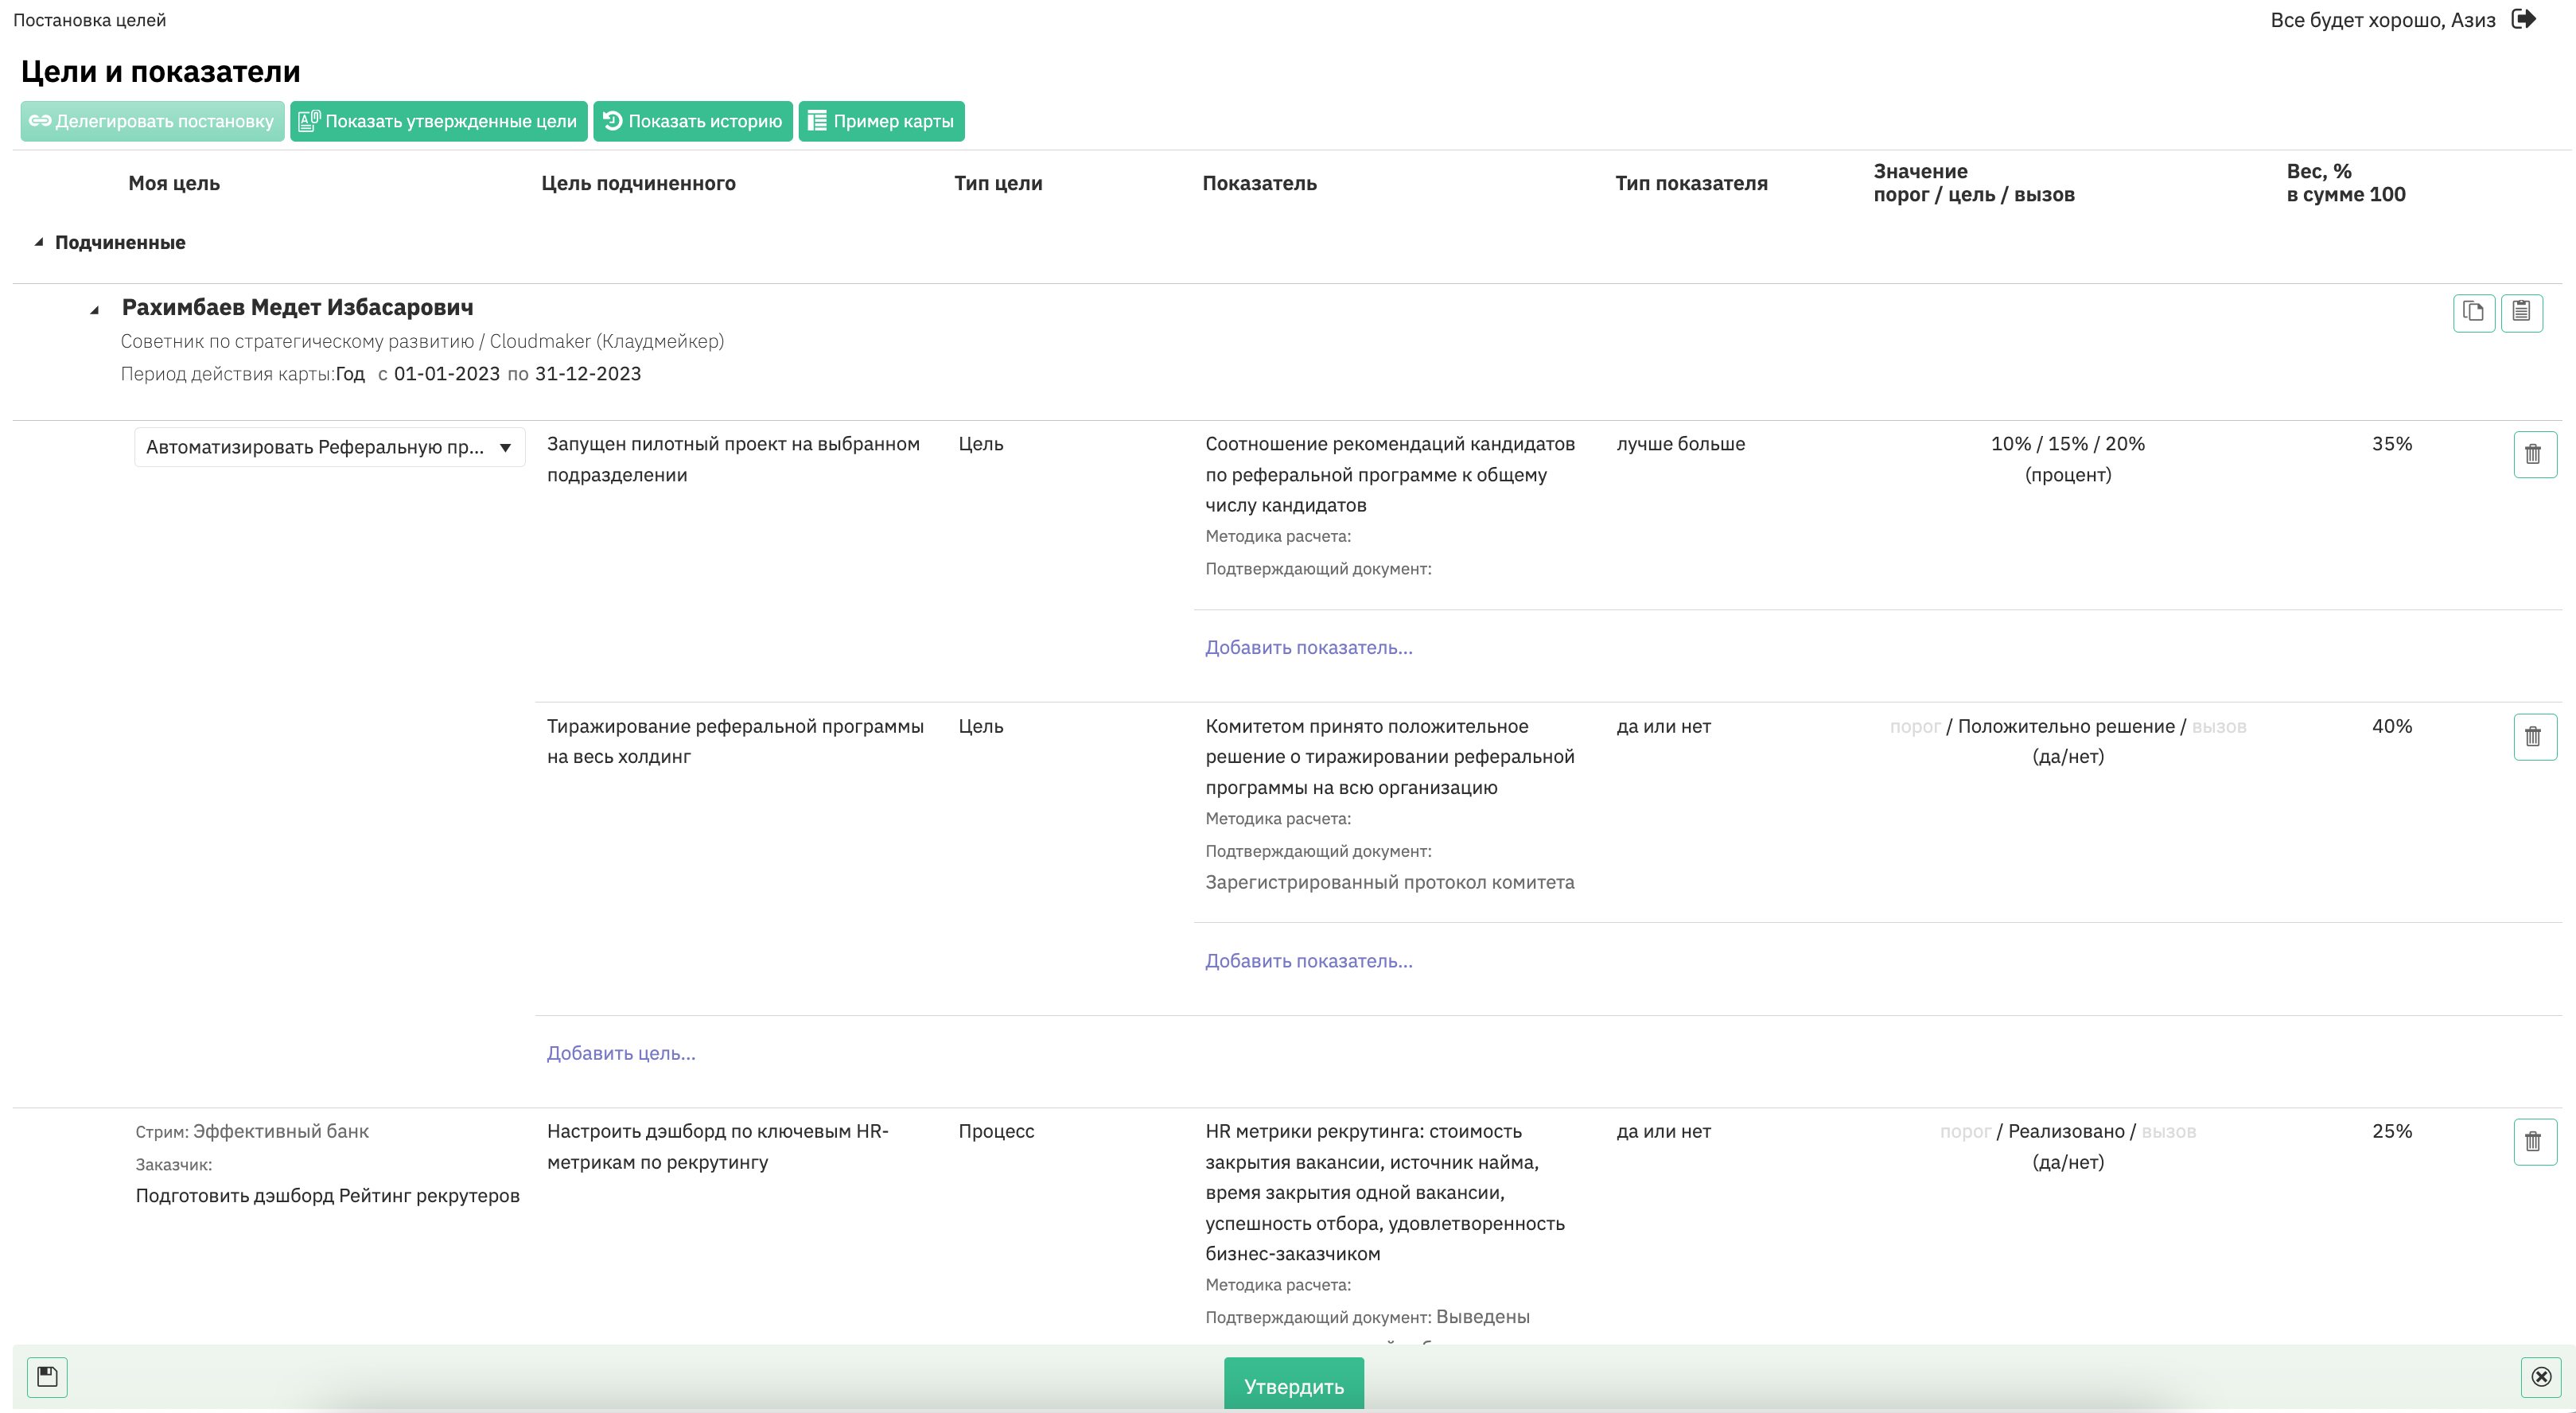
Task: Click goal text Настроить дэшборд по ключевым HR-метрикам
Action: 717,1146
